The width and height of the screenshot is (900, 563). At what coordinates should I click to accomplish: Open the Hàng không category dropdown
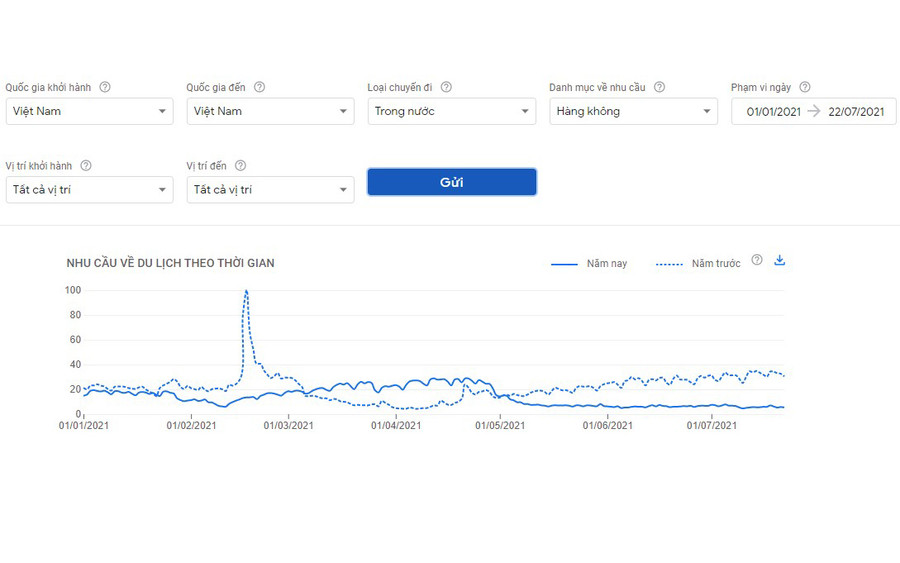633,111
